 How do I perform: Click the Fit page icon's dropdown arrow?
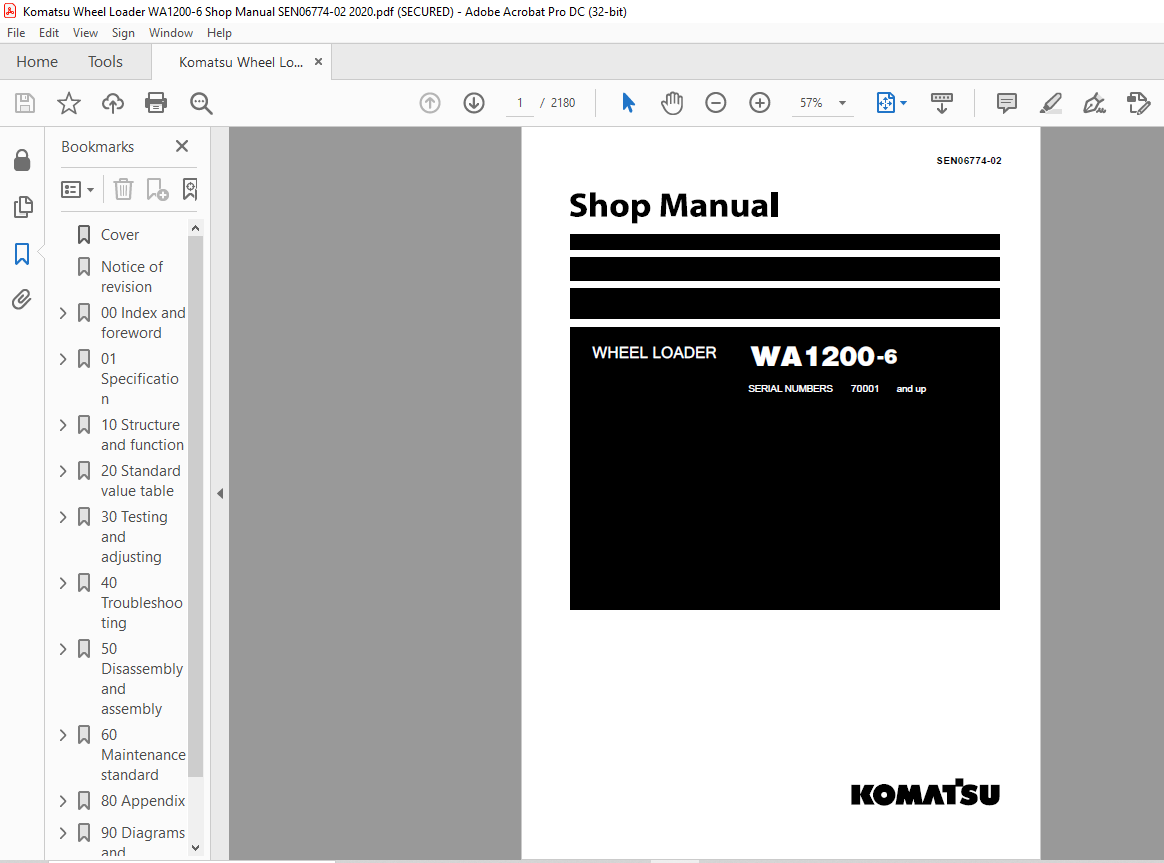pos(903,103)
